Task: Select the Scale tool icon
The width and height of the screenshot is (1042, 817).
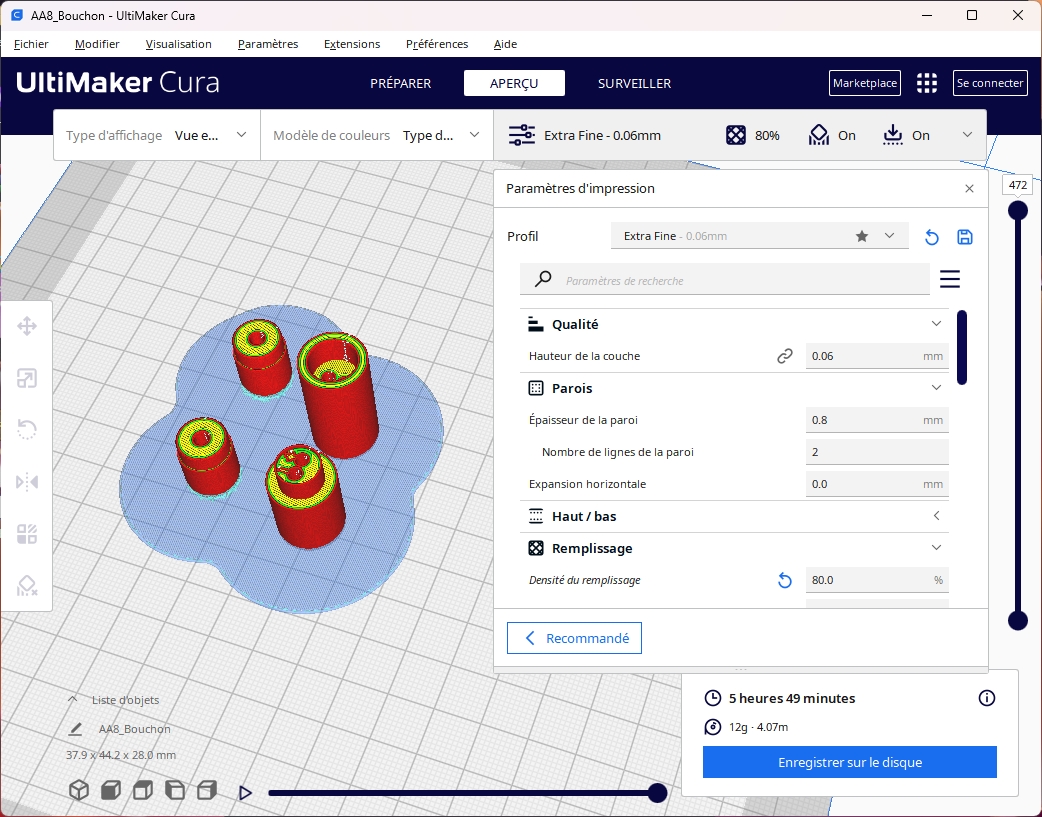Action: (x=27, y=378)
